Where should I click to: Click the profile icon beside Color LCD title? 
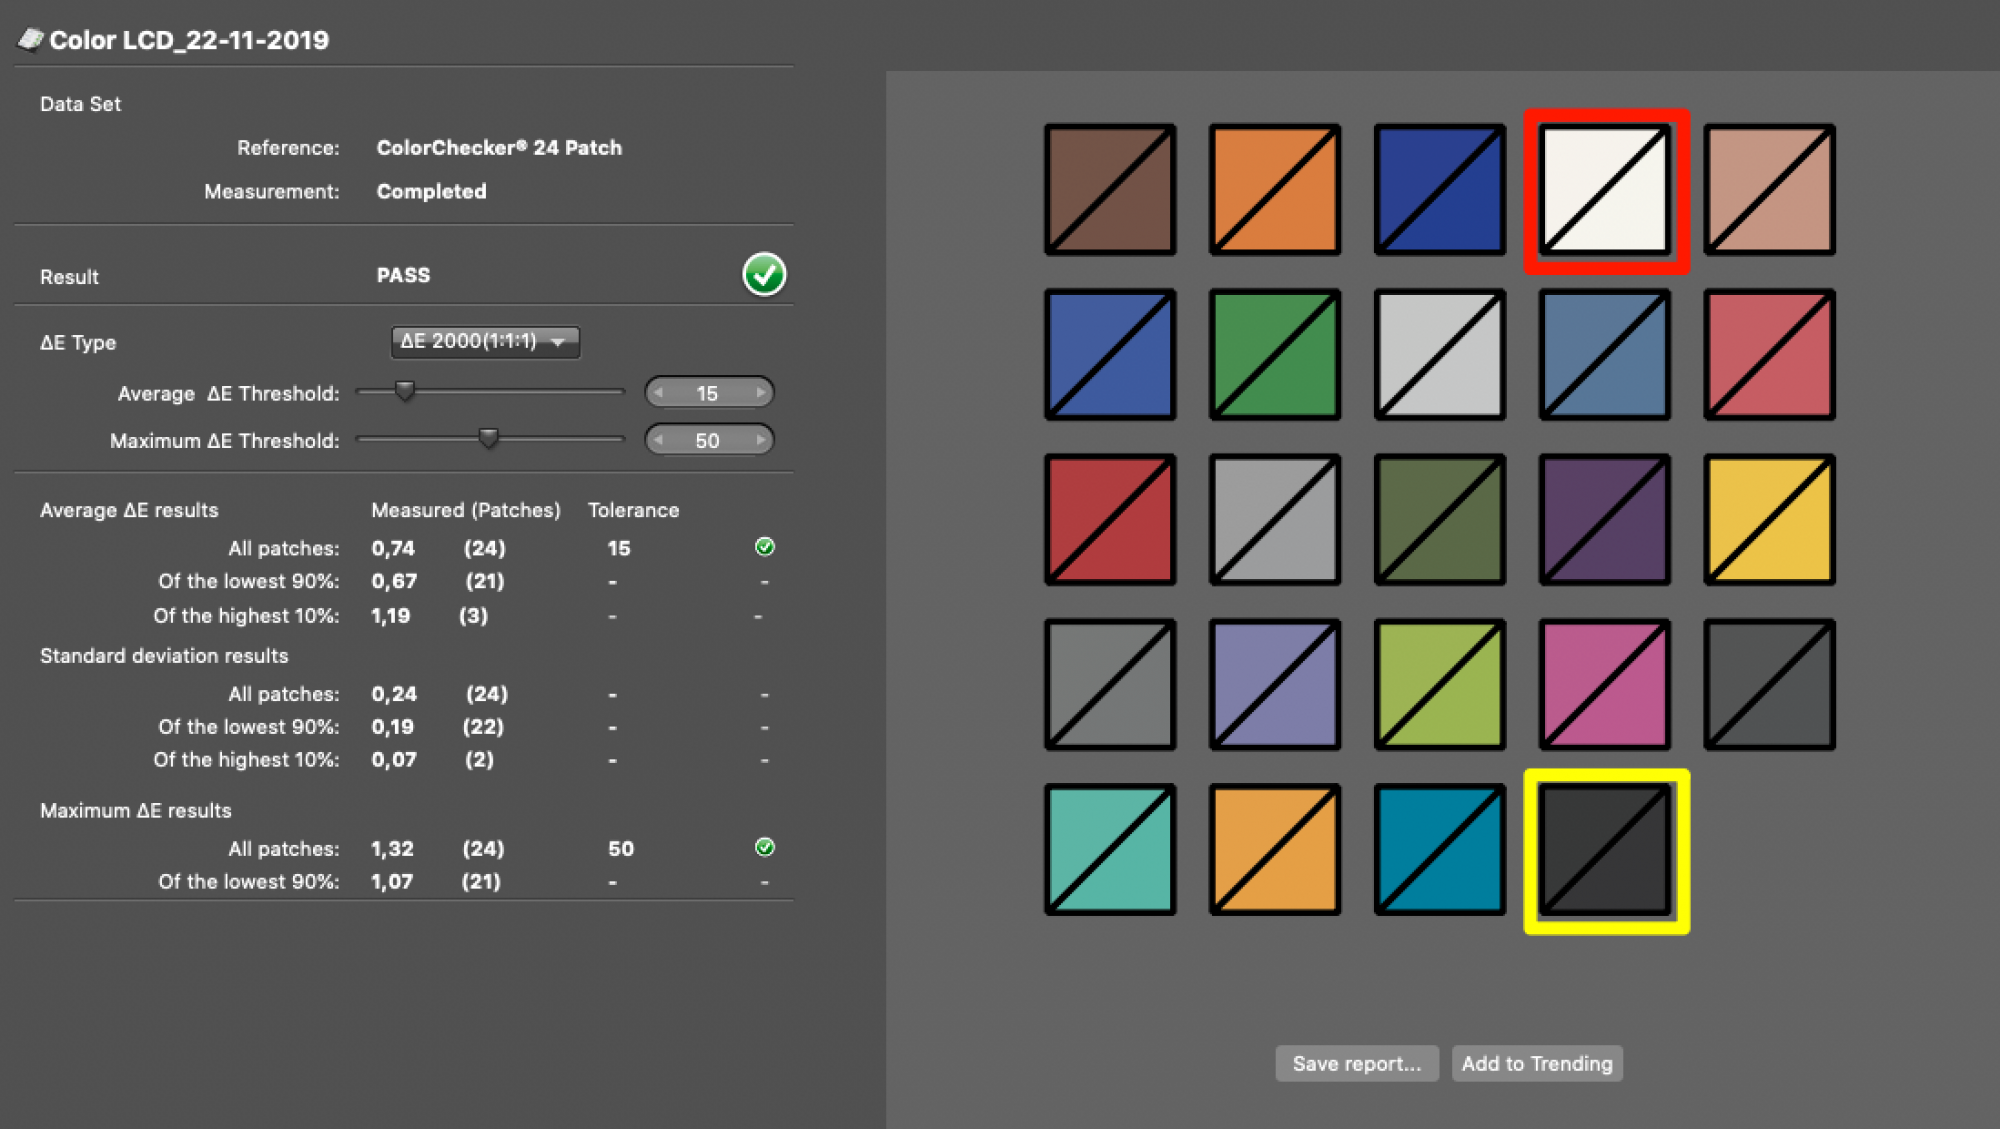coord(30,39)
